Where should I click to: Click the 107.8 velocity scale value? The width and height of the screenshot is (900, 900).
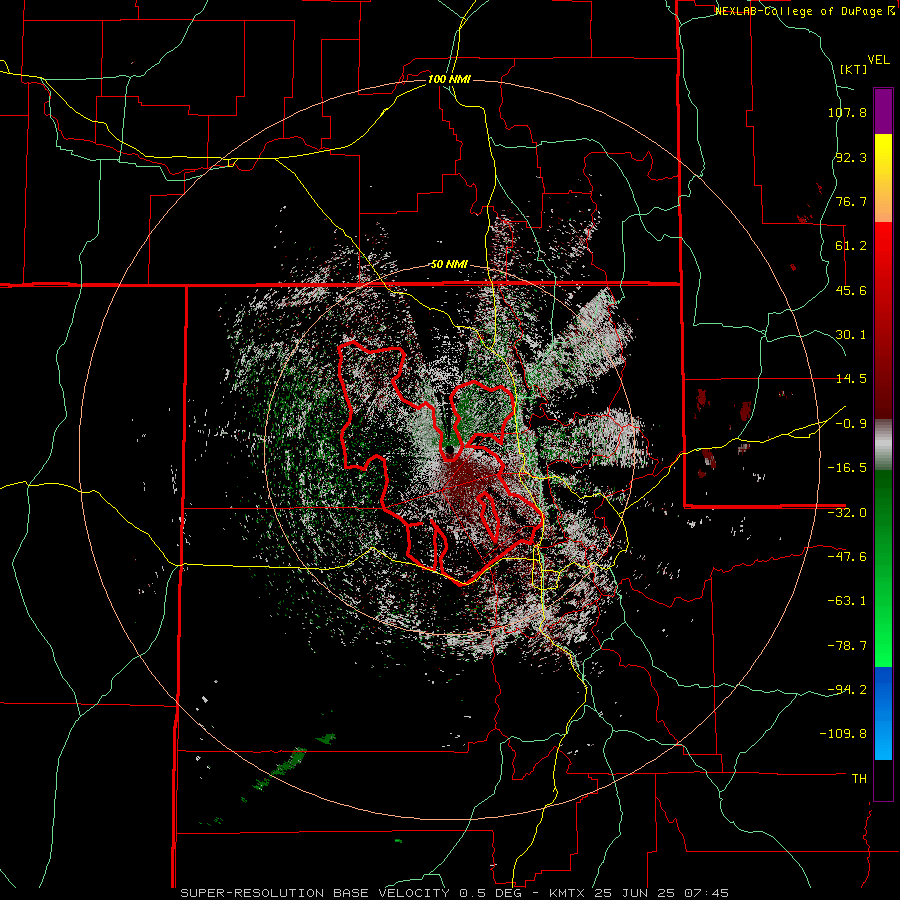(x=847, y=112)
